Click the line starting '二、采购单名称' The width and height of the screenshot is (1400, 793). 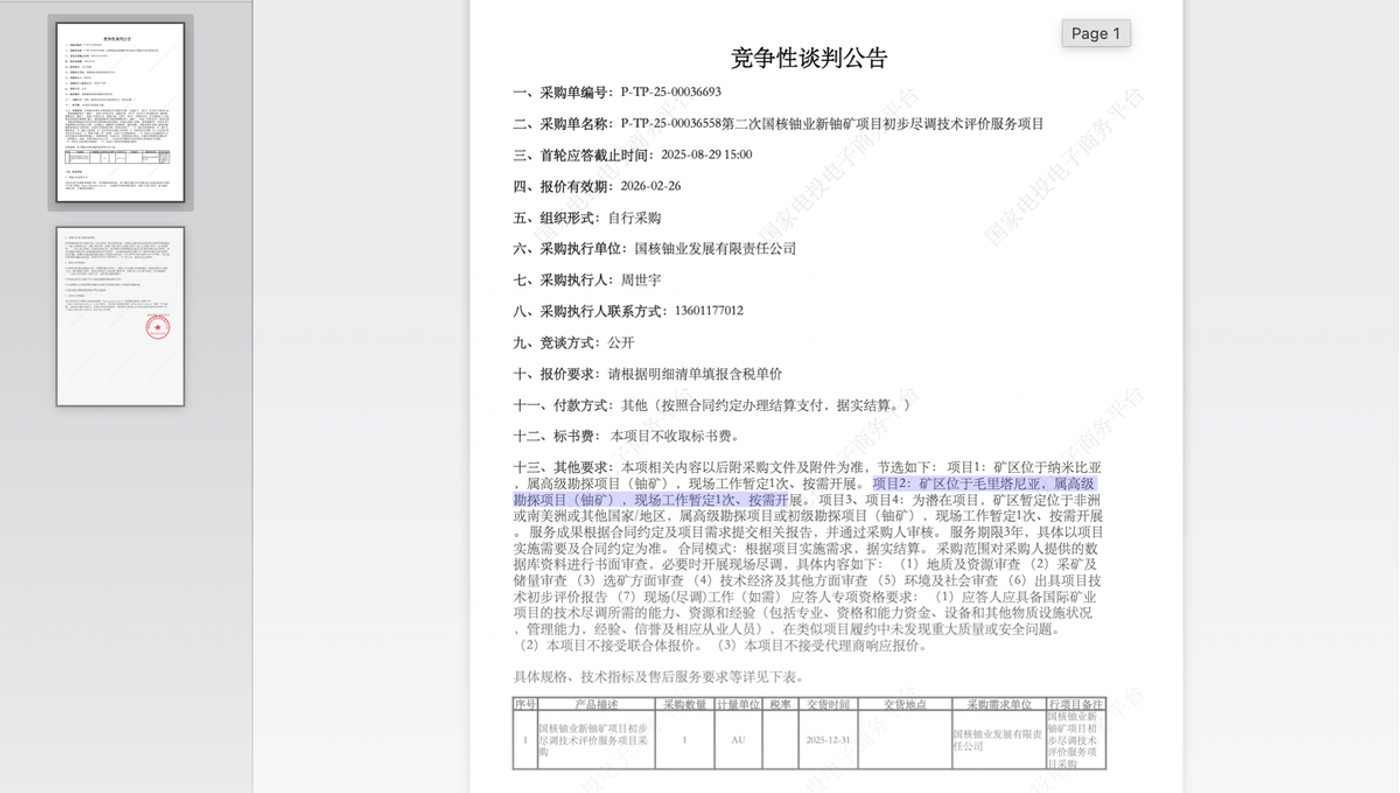tap(778, 124)
